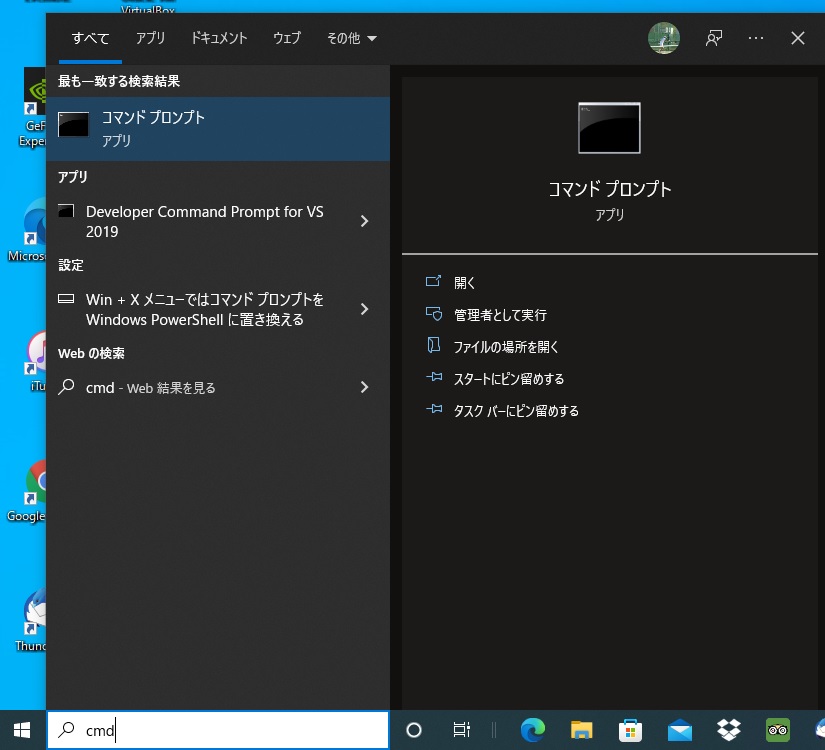Click the GeForce Experience desktop icon

coord(33,107)
